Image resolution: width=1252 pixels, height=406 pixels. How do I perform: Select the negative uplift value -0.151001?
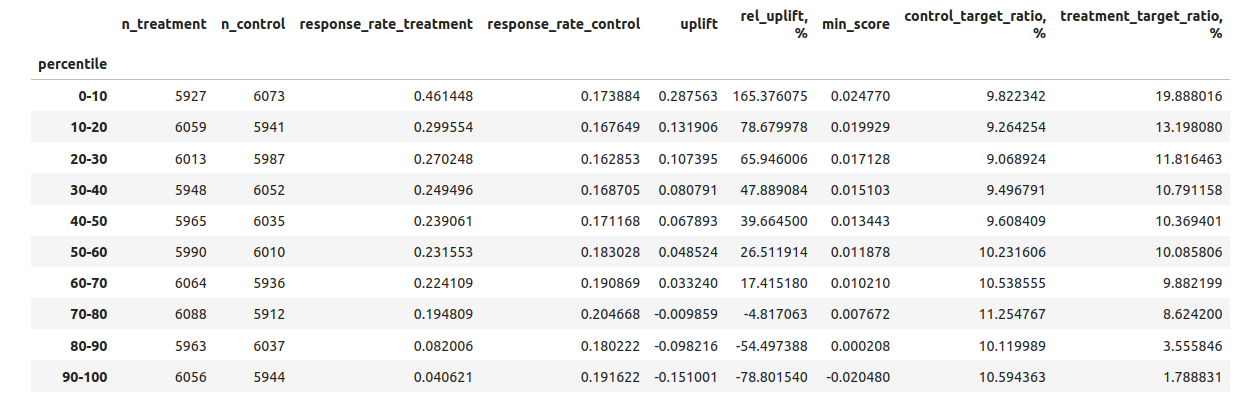tap(686, 377)
